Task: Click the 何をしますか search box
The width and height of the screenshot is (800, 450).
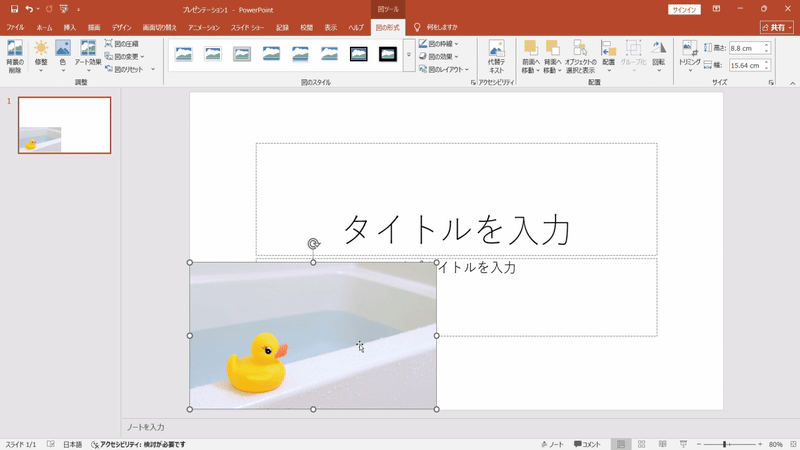Action: point(442,27)
